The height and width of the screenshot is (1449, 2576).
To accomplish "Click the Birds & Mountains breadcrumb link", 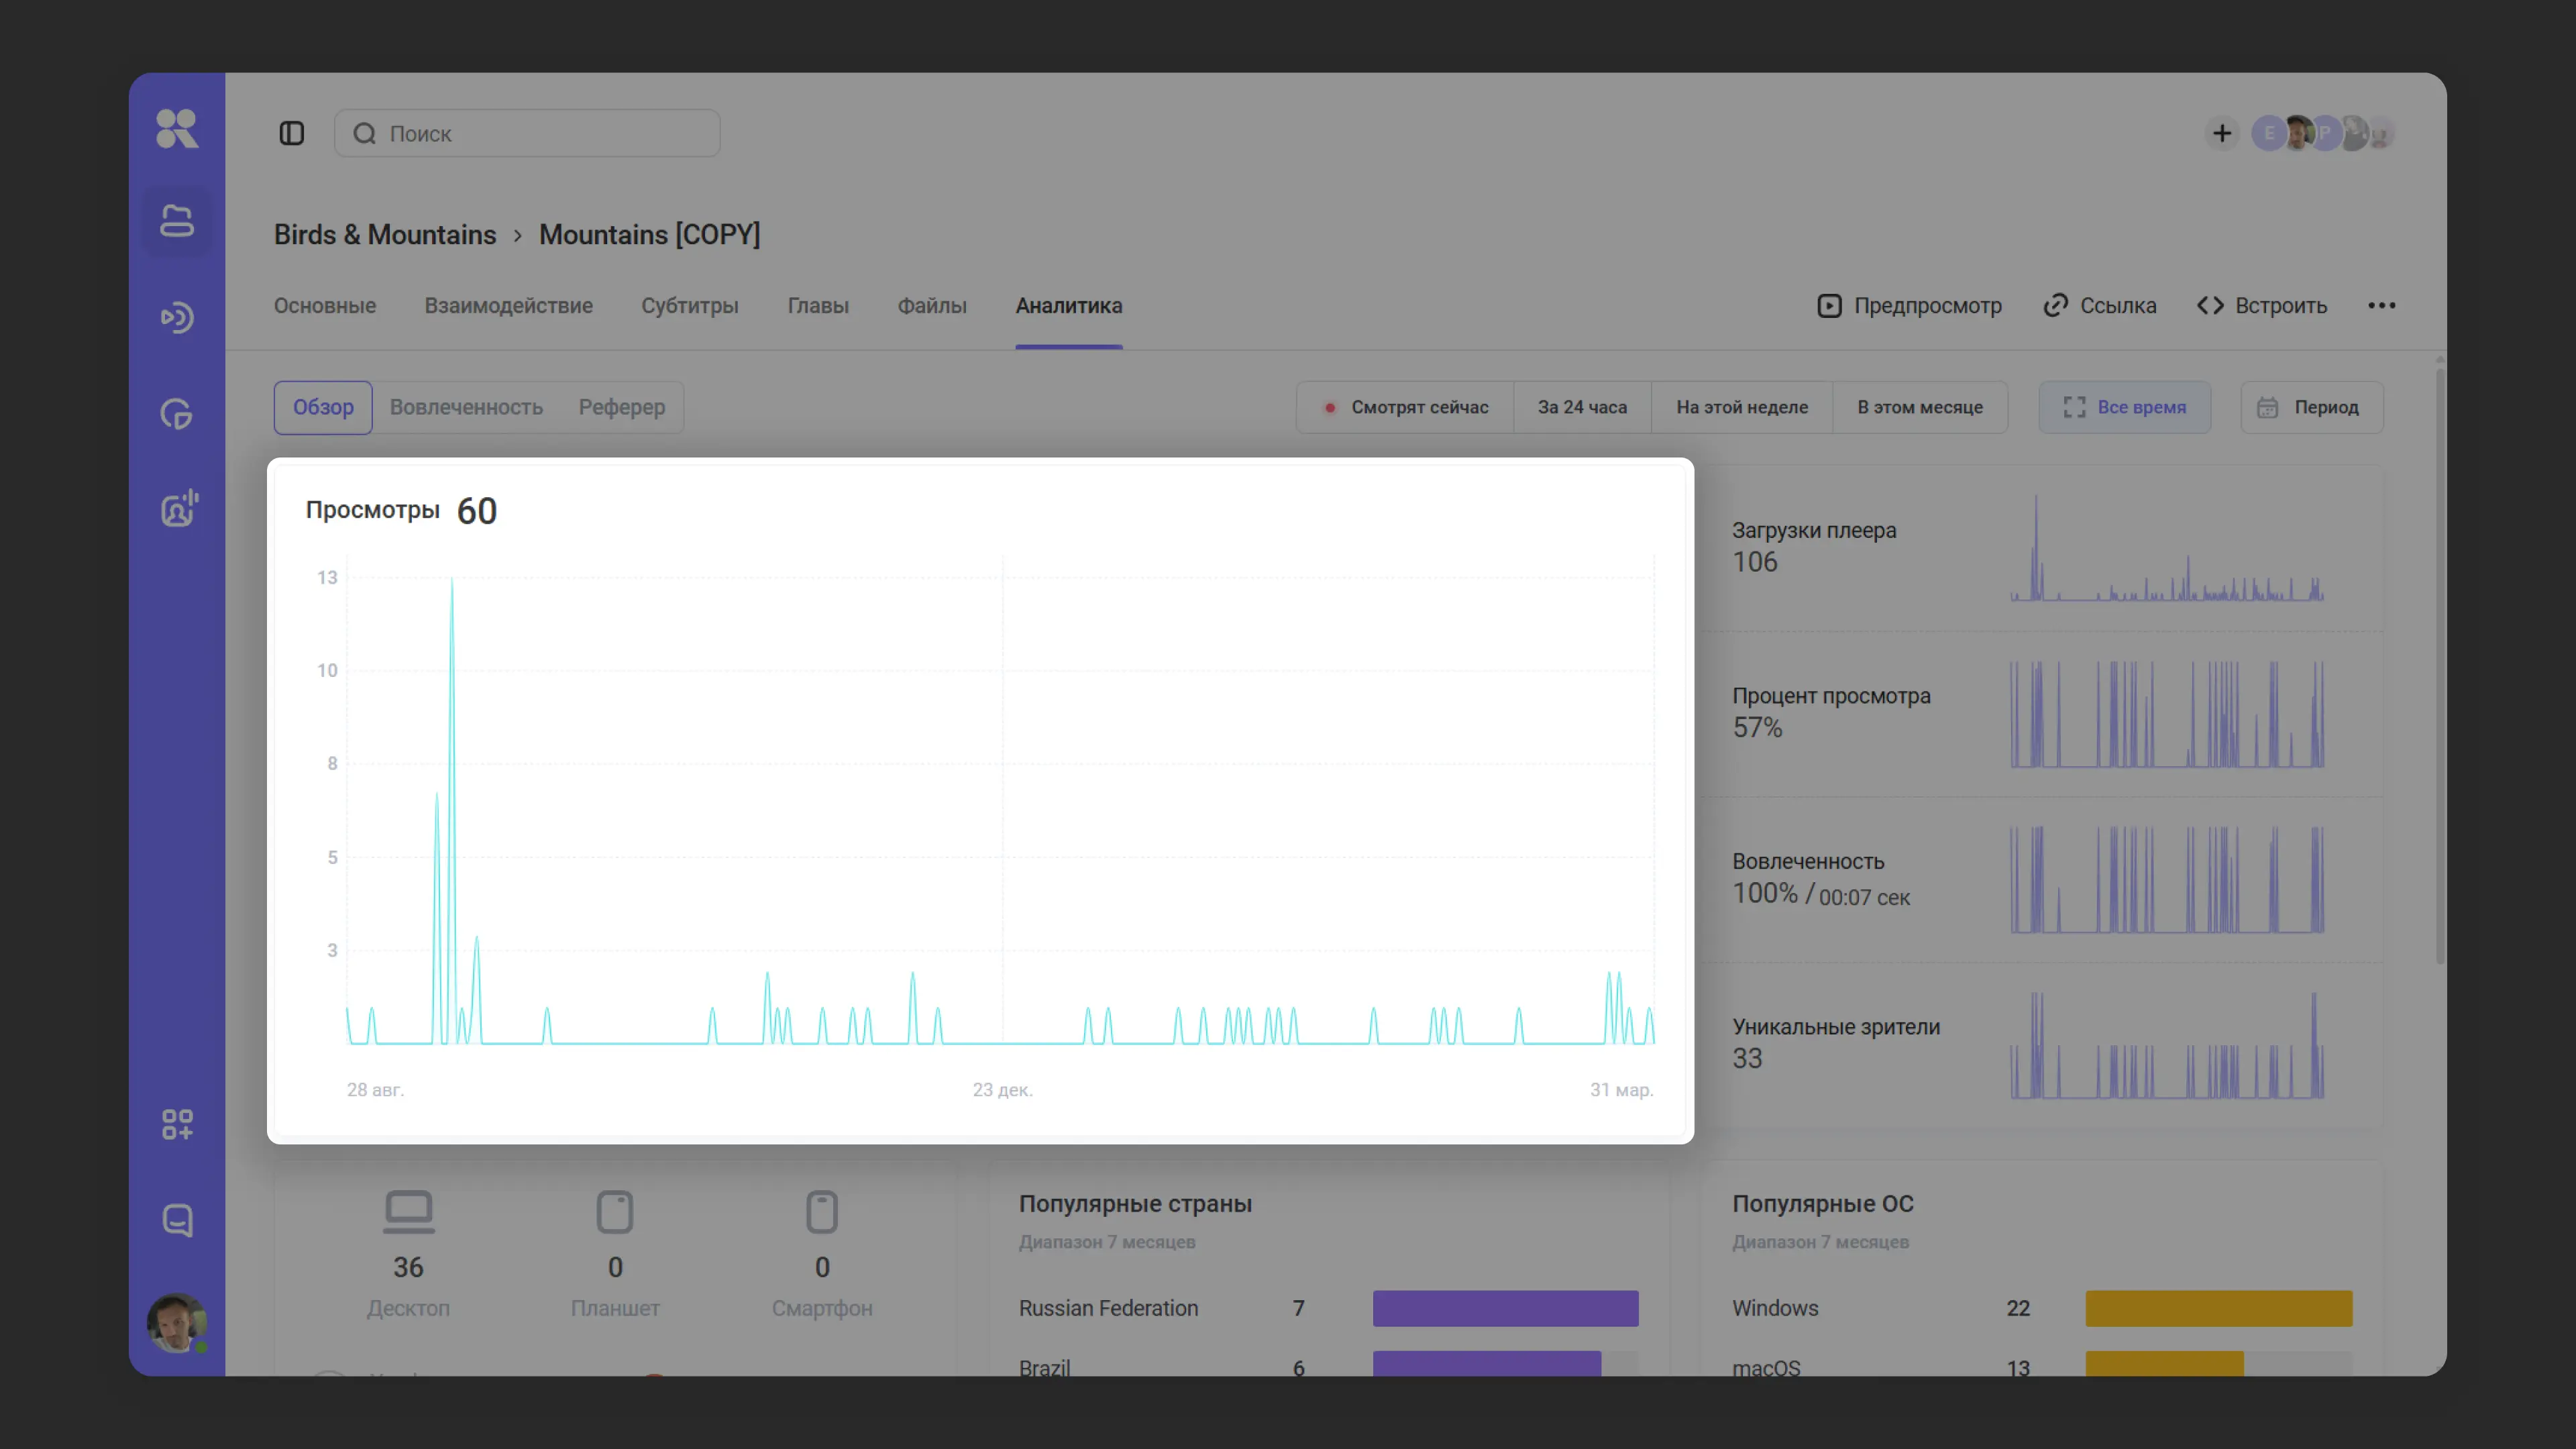I will pos(385,234).
